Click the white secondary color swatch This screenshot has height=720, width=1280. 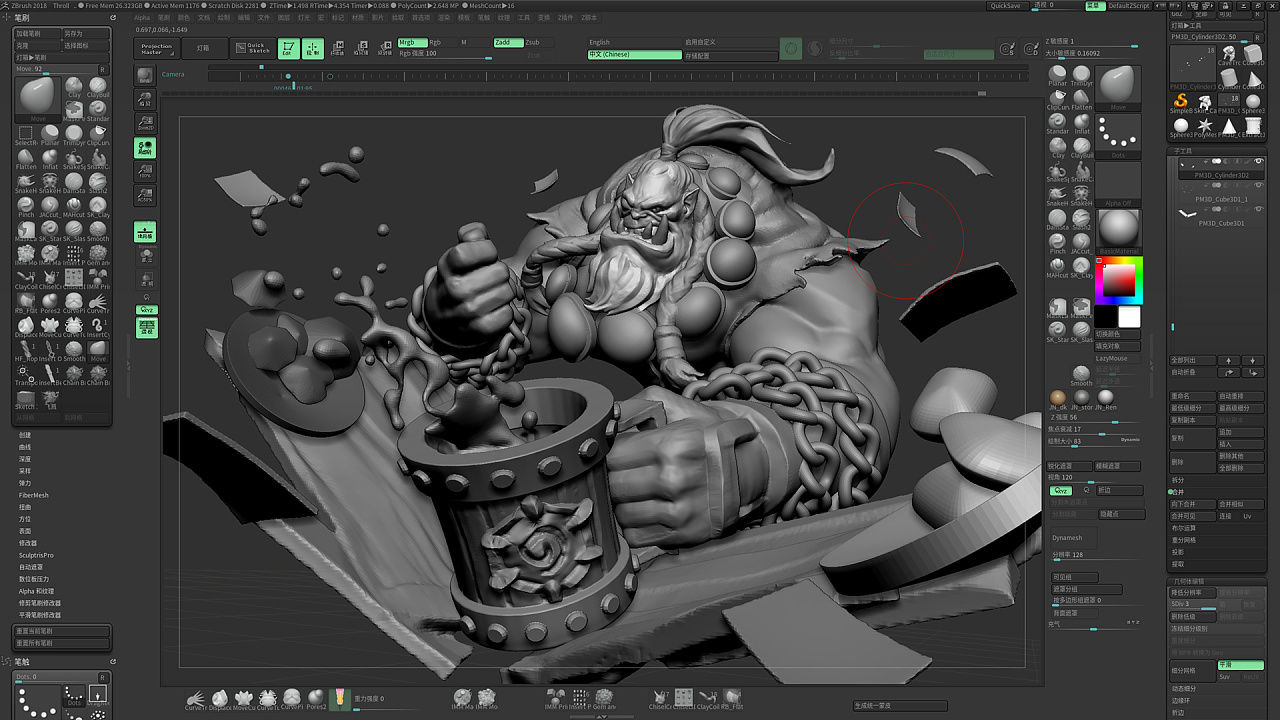pyautogui.click(x=1129, y=317)
